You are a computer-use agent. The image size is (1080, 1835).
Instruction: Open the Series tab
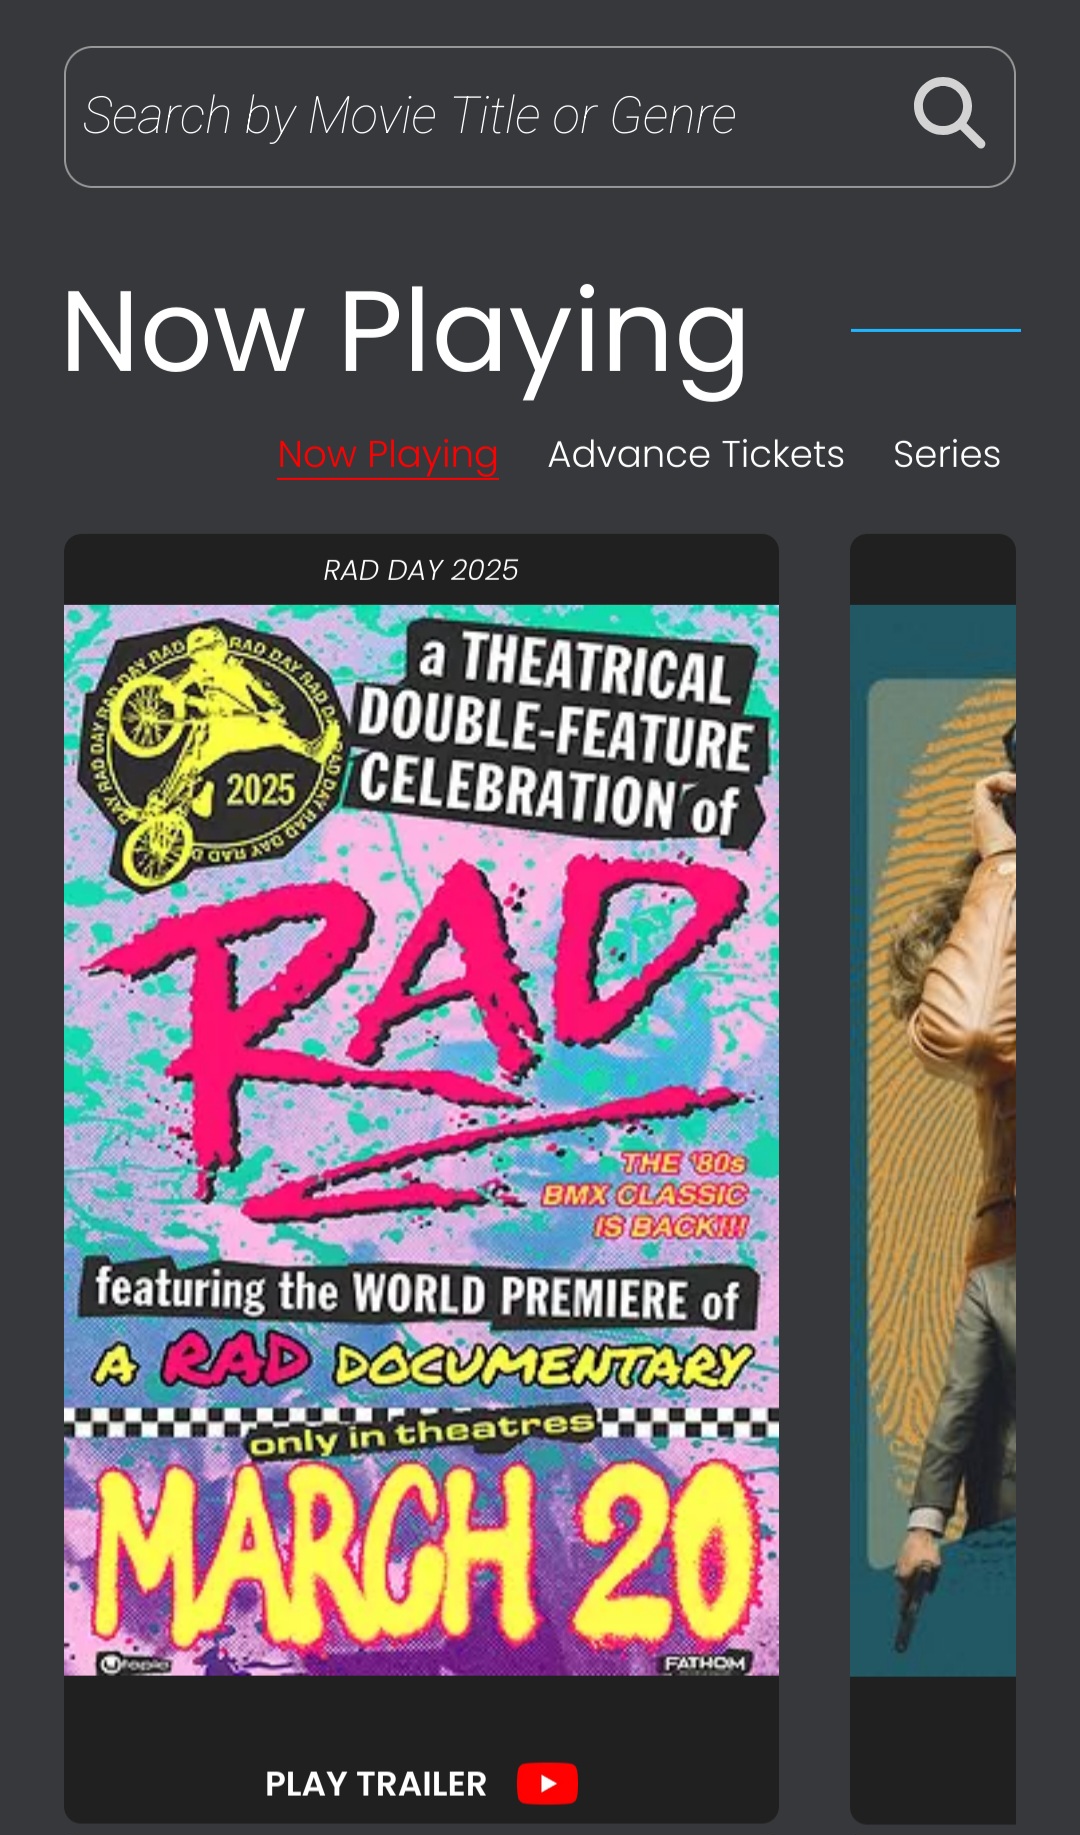coord(946,455)
